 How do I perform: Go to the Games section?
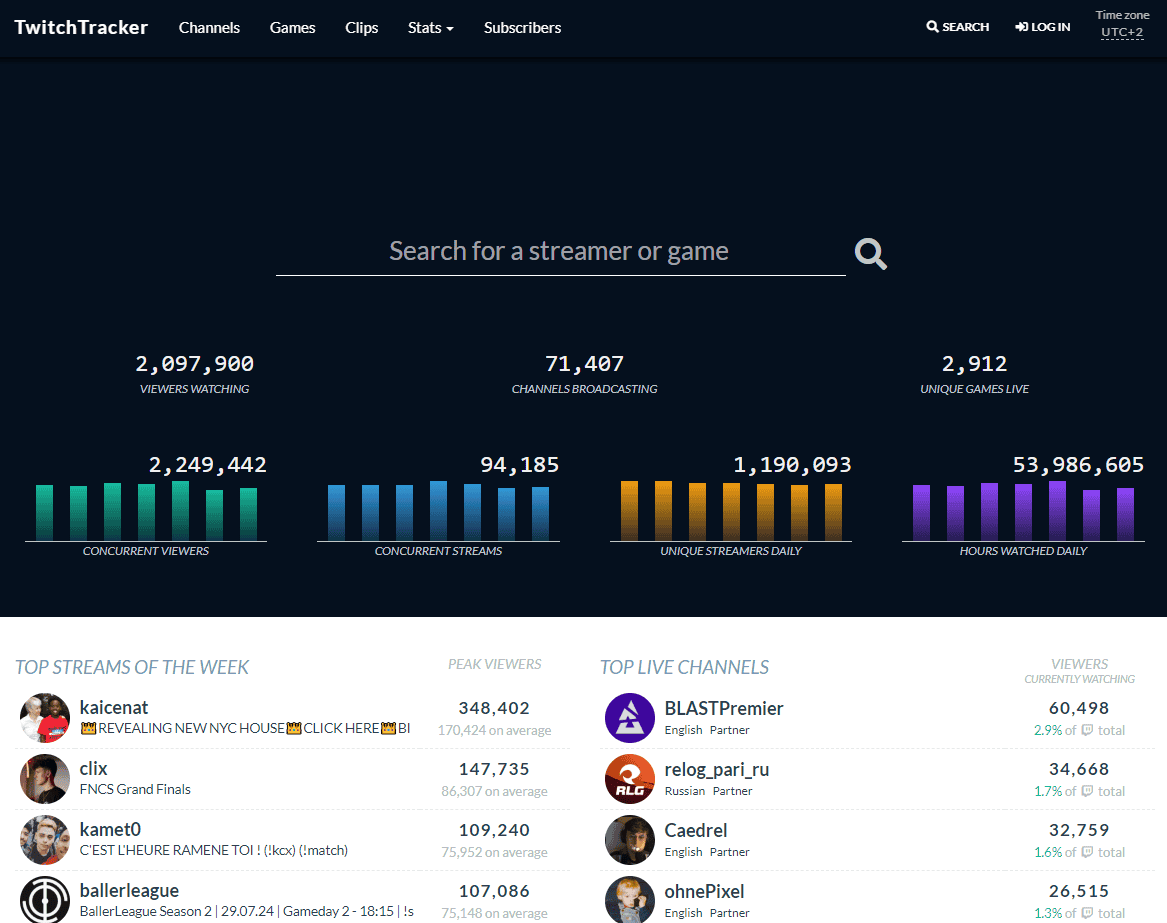(x=292, y=28)
